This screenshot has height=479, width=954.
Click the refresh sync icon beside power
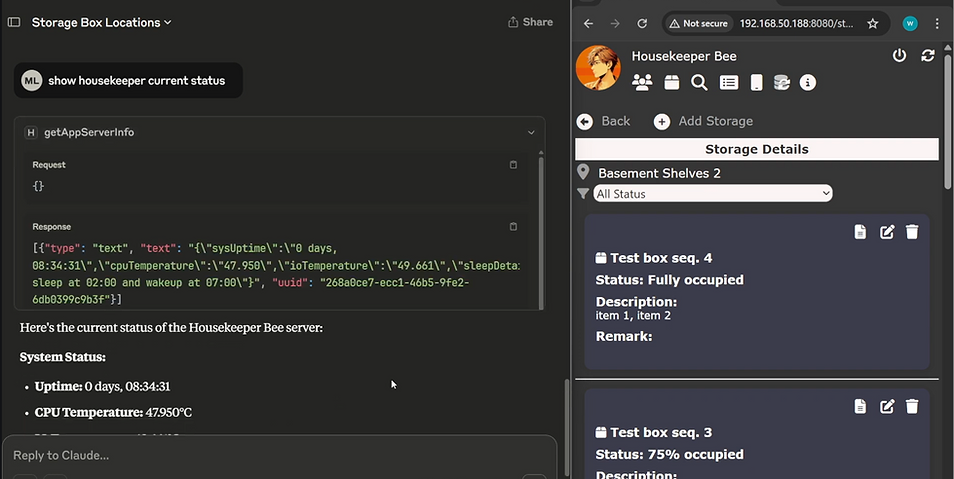928,56
